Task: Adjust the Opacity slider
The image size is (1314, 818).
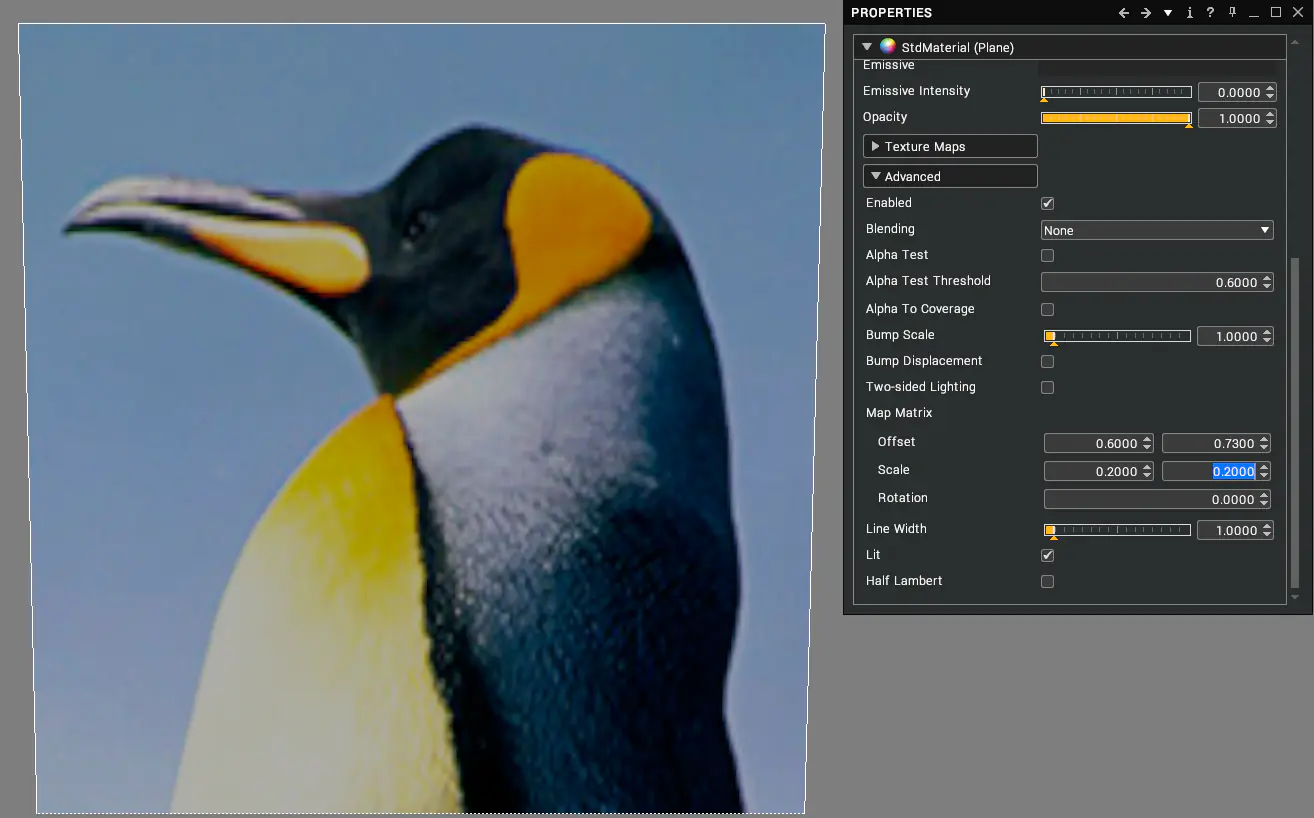Action: (1116, 119)
